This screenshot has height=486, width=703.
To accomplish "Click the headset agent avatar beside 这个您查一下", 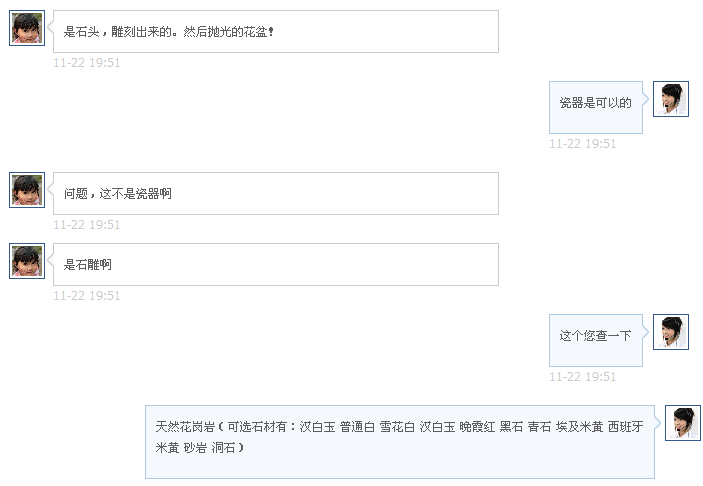I will 670,332.
